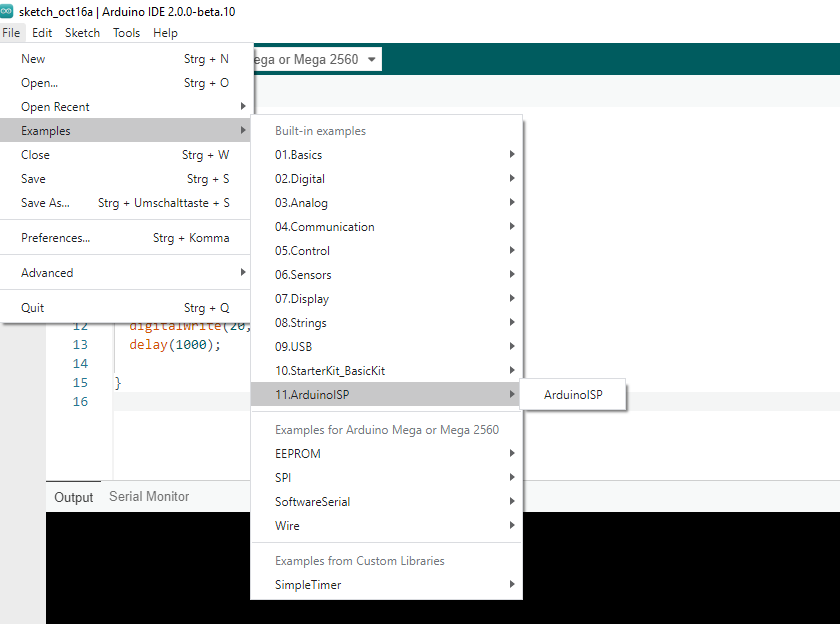Expand the EEPROM library examples
Screen dimensions: 840x624
point(386,454)
